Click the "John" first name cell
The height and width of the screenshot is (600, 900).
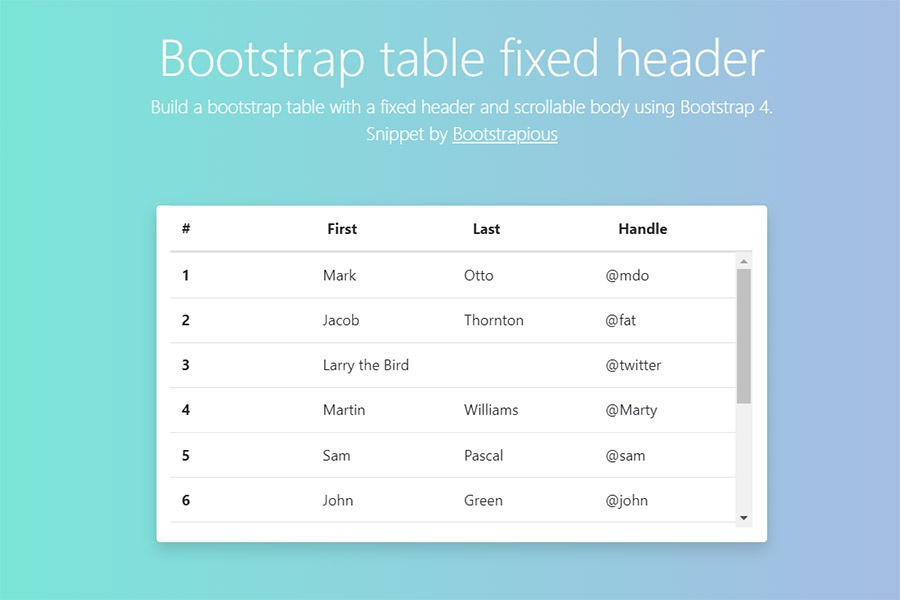[338, 500]
